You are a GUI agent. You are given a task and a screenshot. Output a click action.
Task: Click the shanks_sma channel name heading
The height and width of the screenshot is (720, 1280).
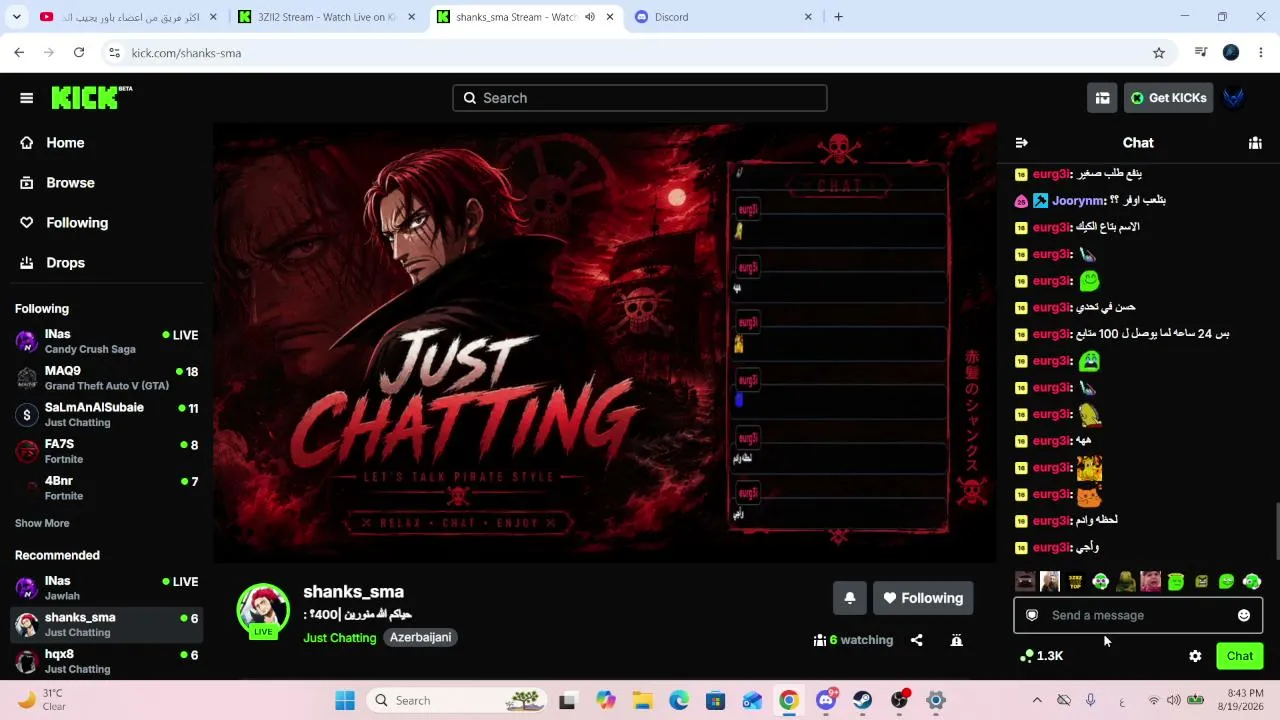tap(354, 592)
